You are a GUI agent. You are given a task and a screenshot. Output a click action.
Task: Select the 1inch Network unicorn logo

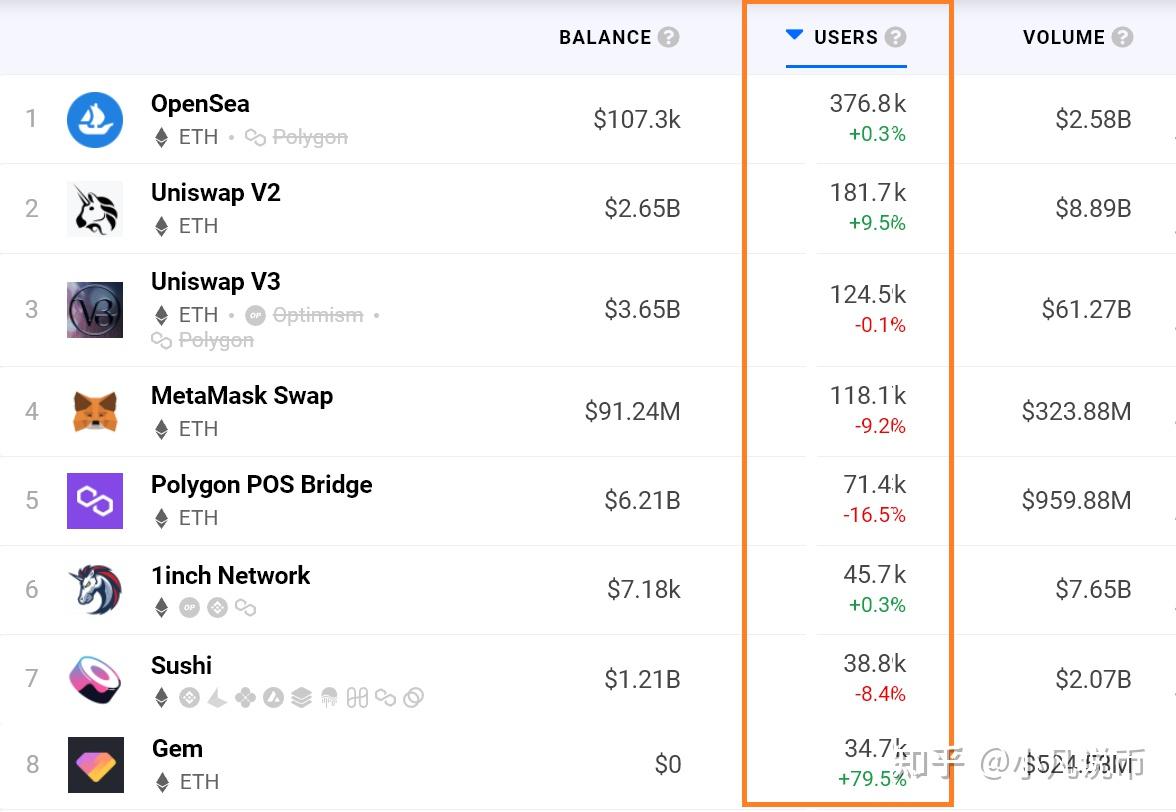pyautogui.click(x=95, y=590)
